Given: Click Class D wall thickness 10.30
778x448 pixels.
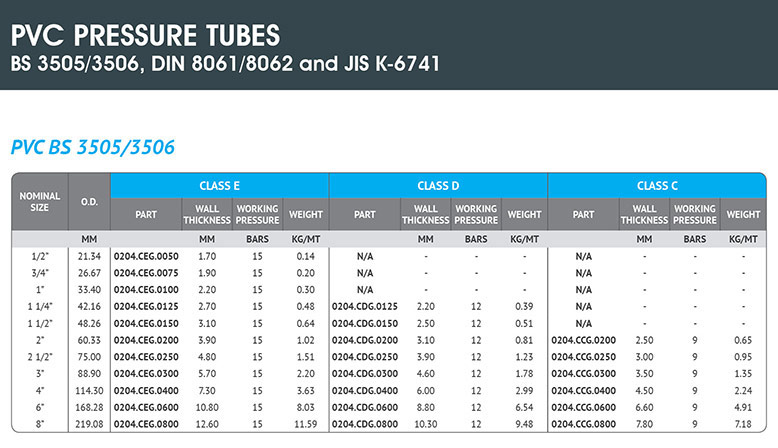Looking at the screenshot, I should (x=426, y=424).
